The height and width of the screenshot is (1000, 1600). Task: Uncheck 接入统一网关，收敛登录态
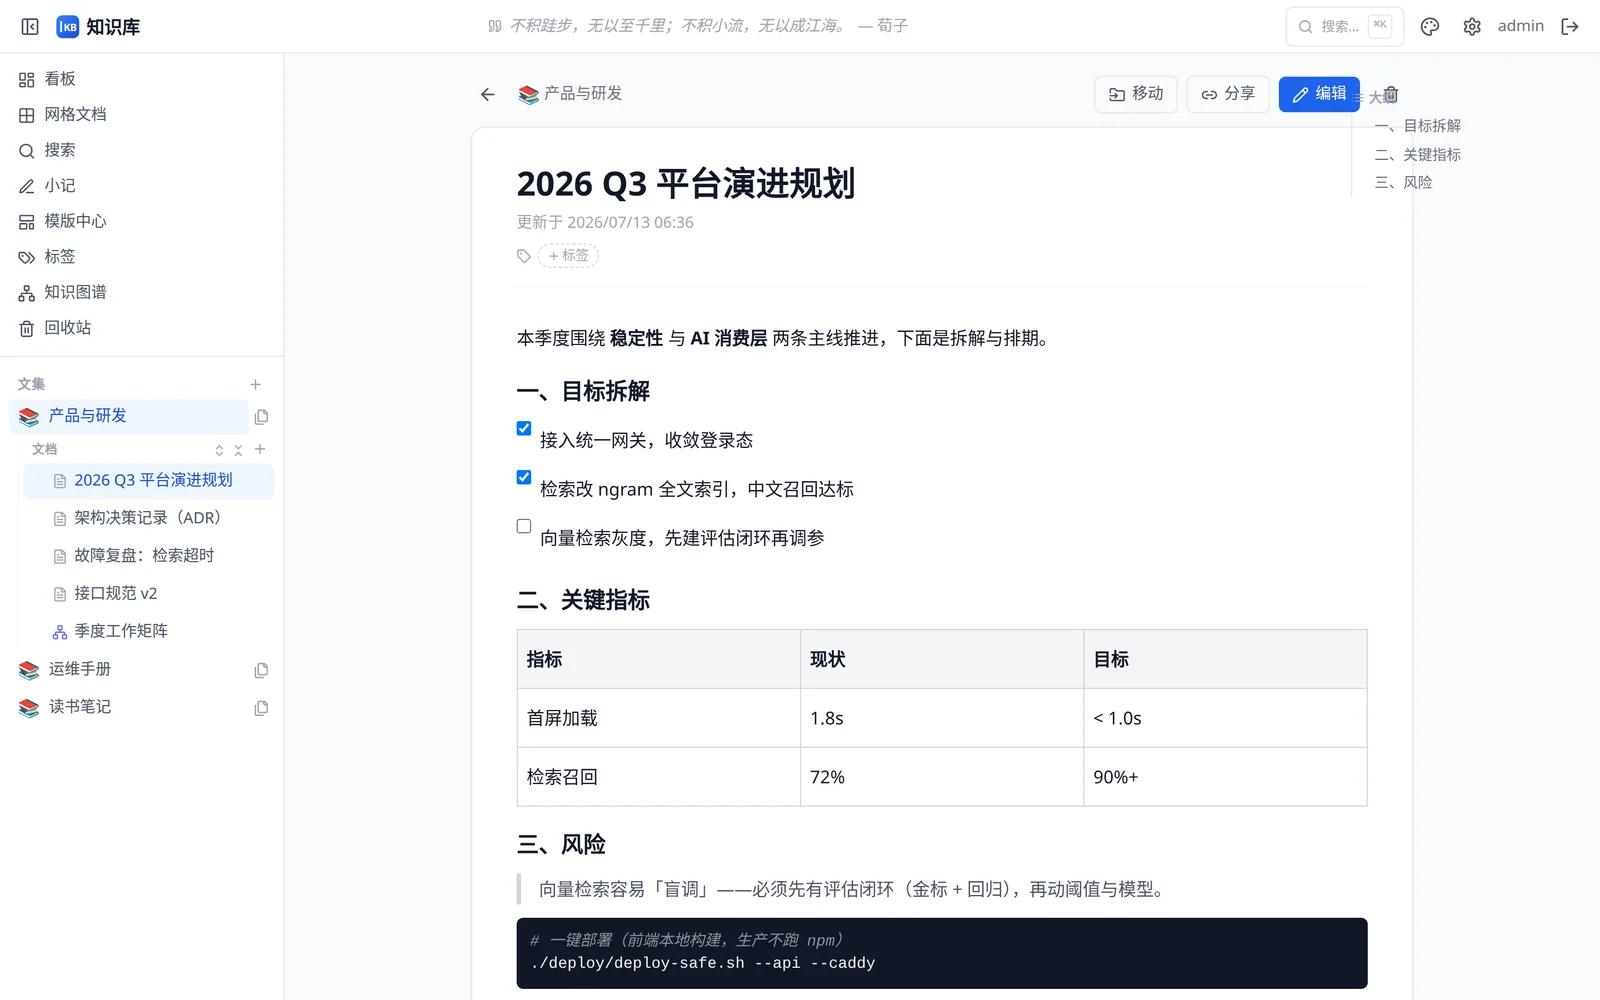pos(524,428)
